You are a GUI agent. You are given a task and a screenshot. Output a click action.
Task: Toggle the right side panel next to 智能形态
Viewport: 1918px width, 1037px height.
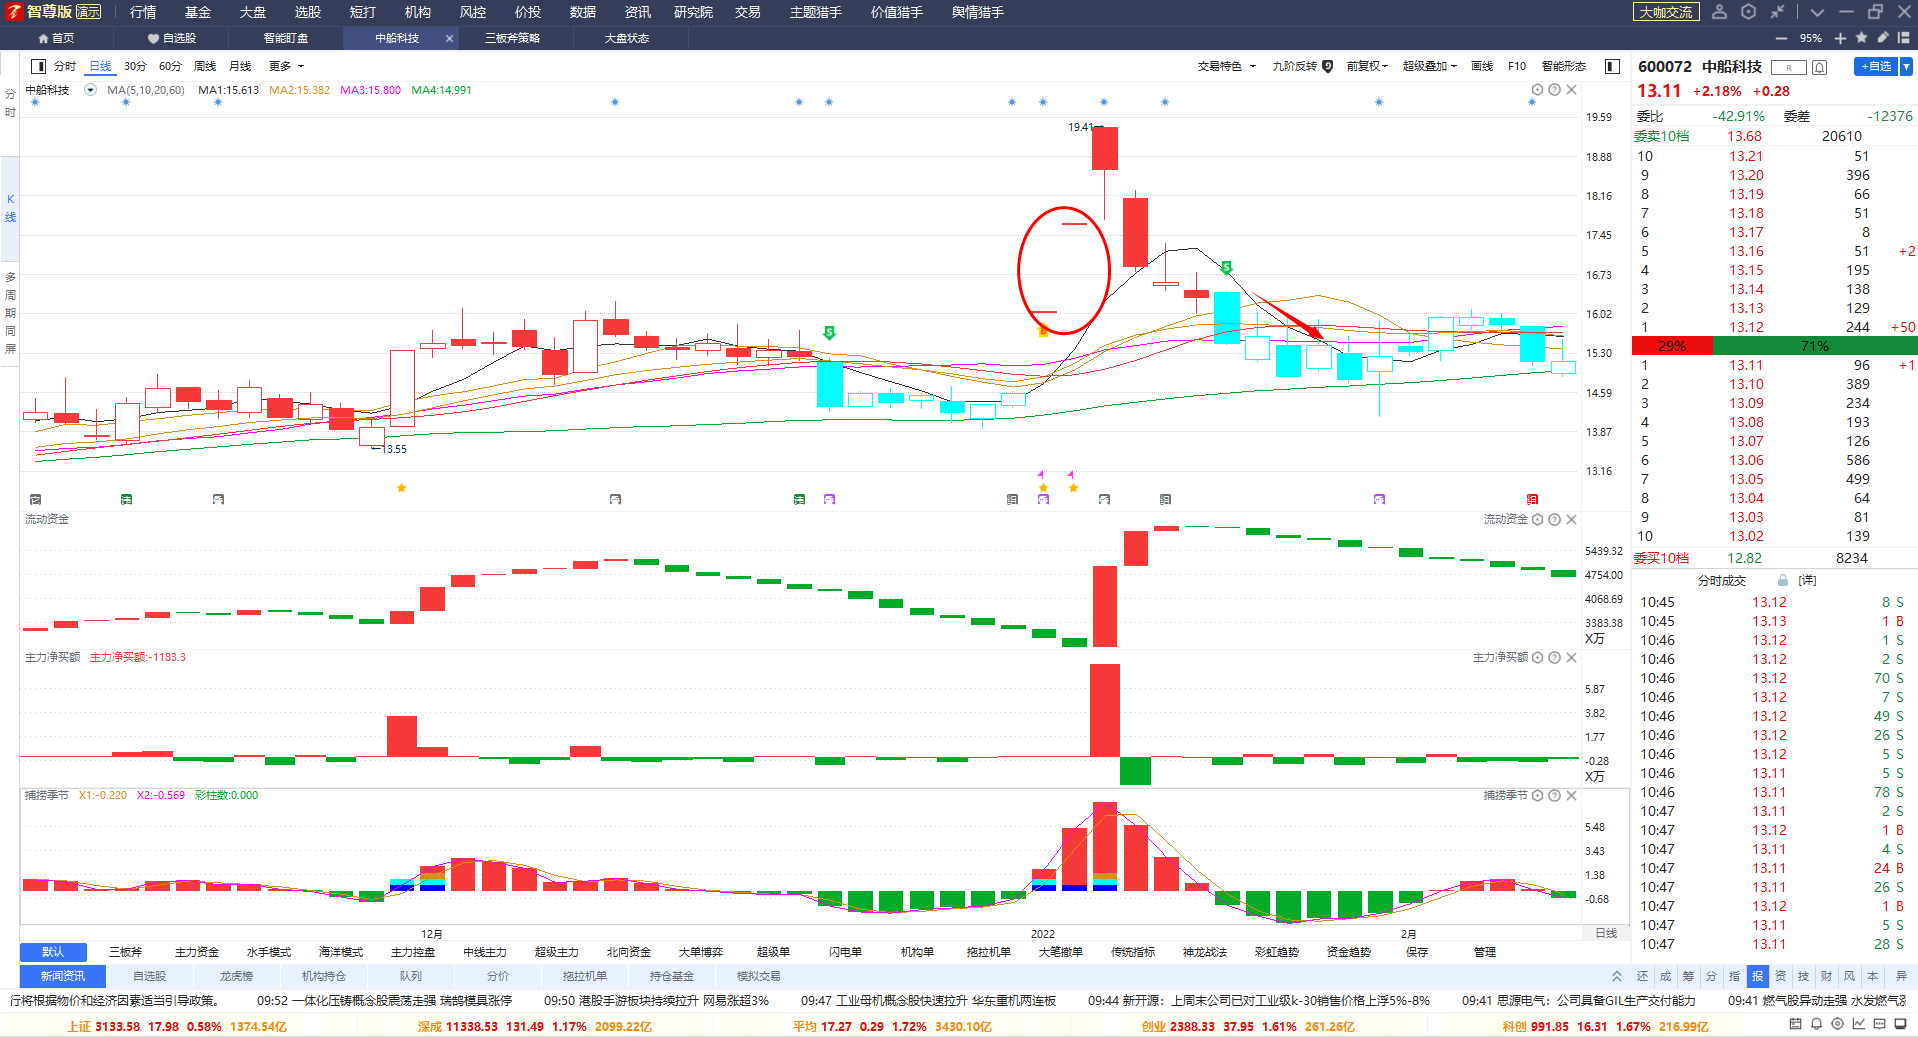click(x=1612, y=66)
